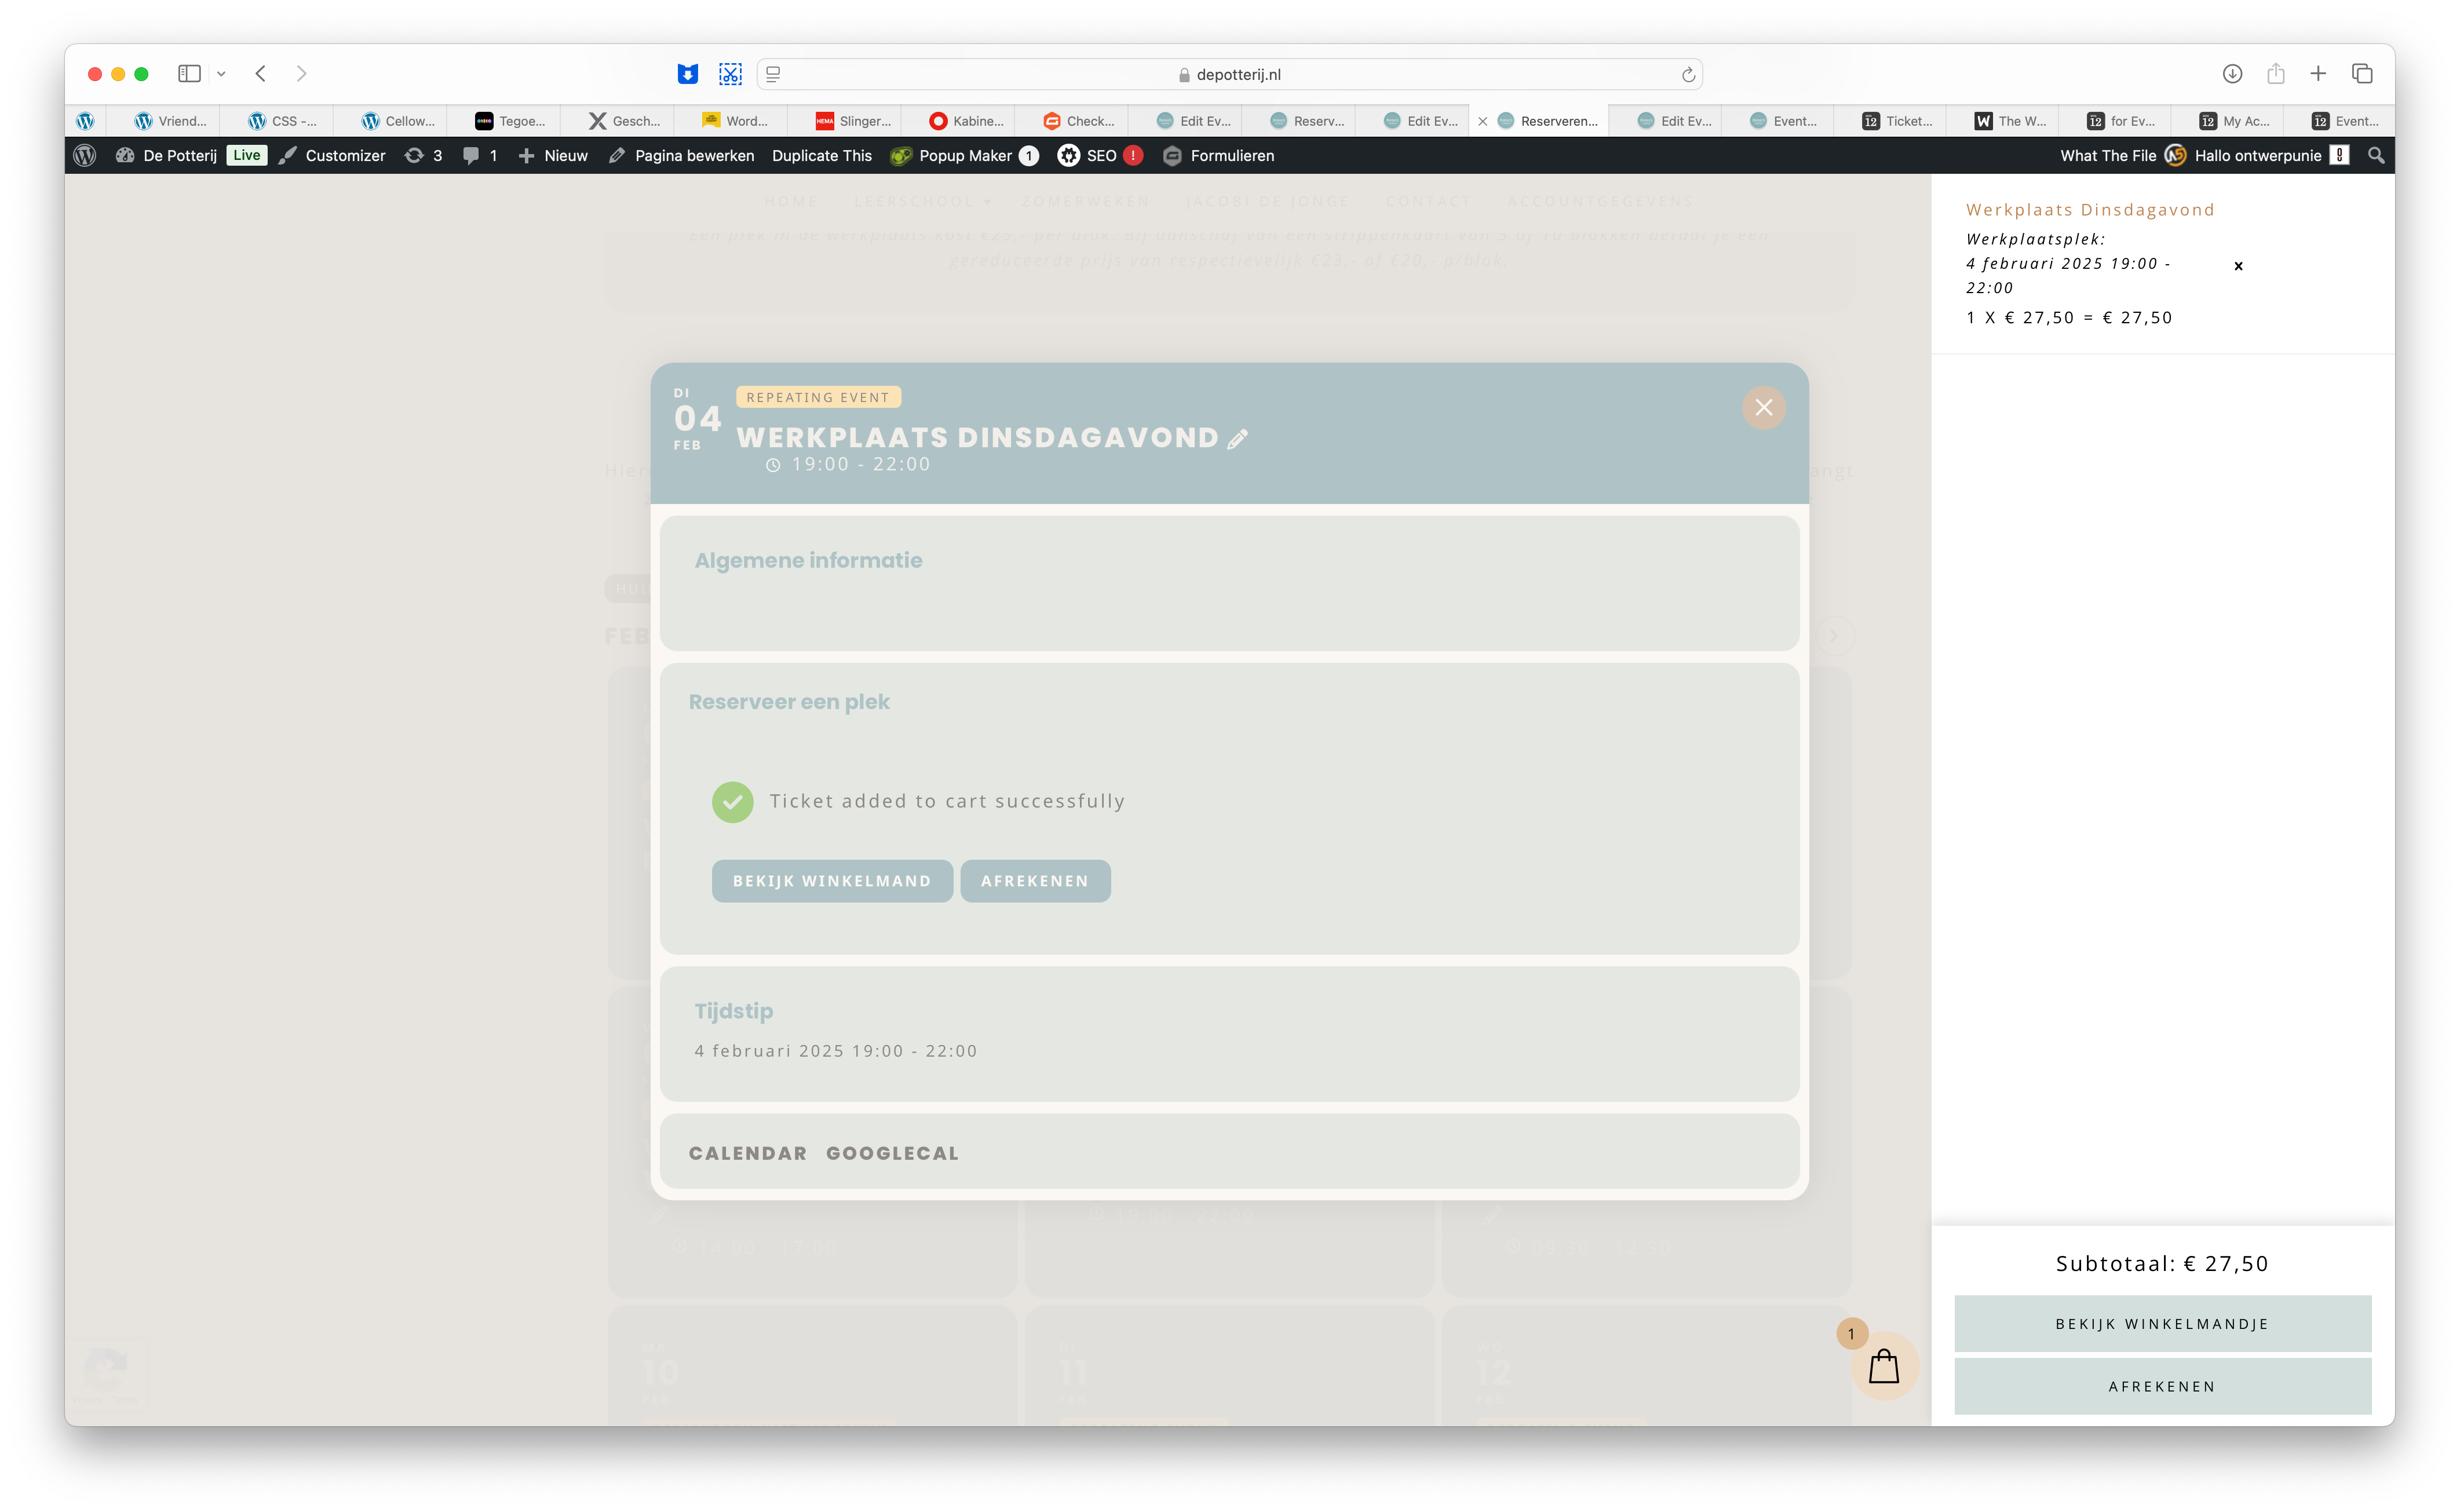The height and width of the screenshot is (1512, 2460).
Task: Open the SEO menu with alert badge
Action: click(x=1099, y=155)
